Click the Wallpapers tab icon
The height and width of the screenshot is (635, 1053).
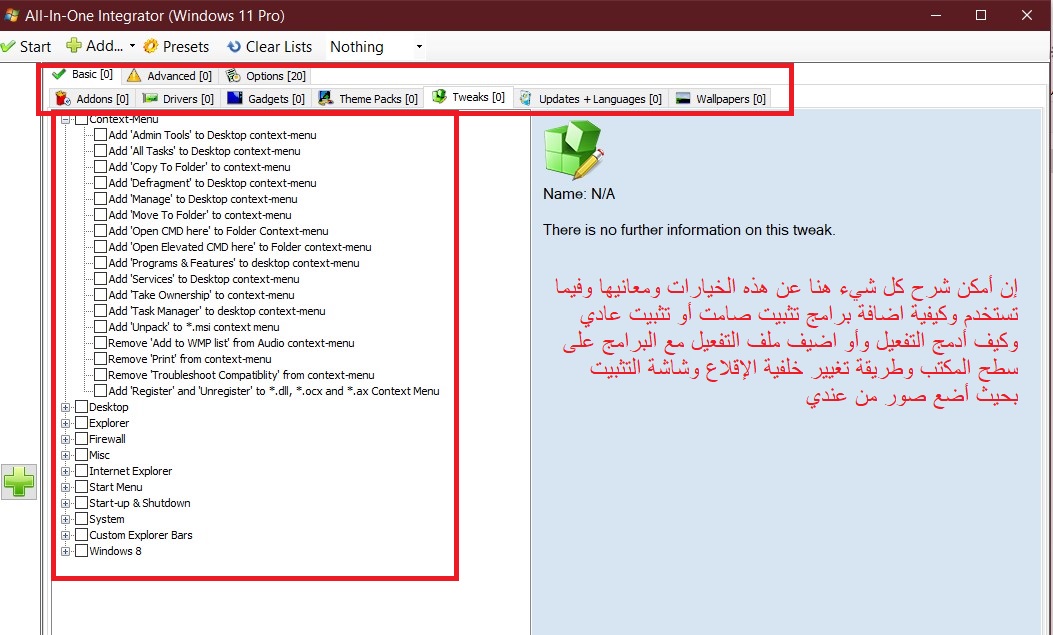click(683, 99)
